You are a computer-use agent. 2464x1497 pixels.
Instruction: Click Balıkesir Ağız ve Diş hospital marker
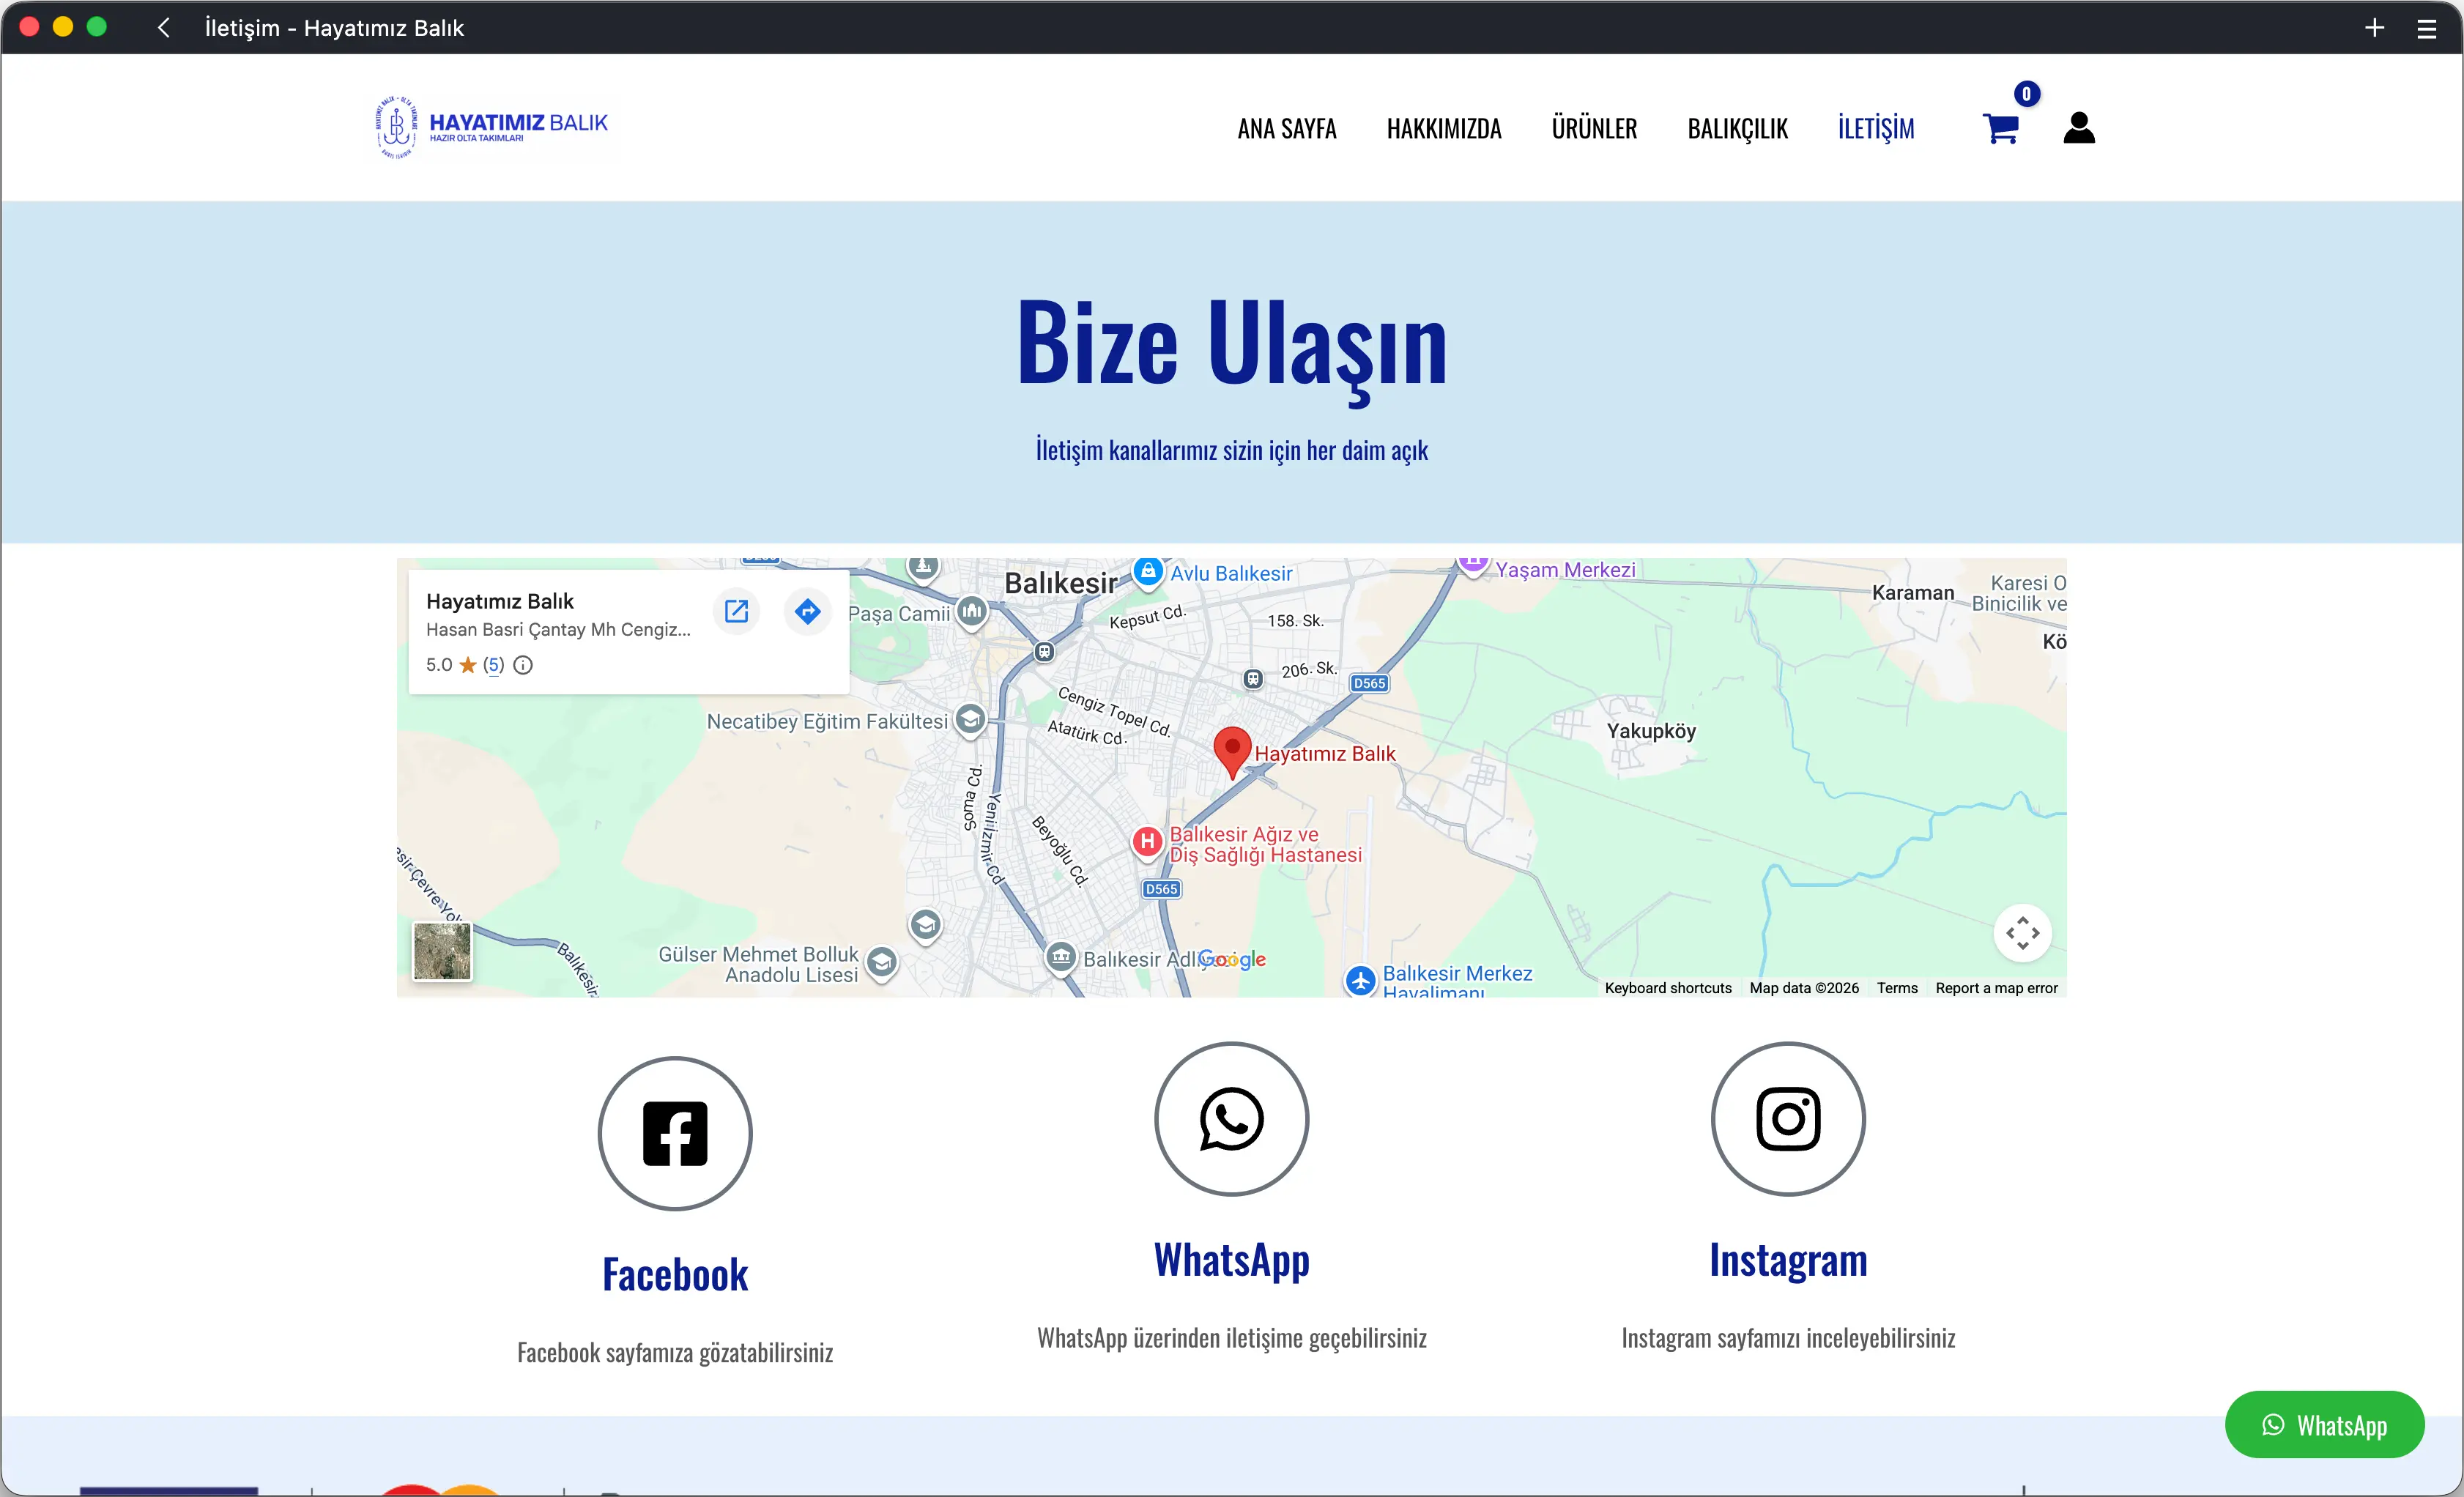tap(1148, 842)
